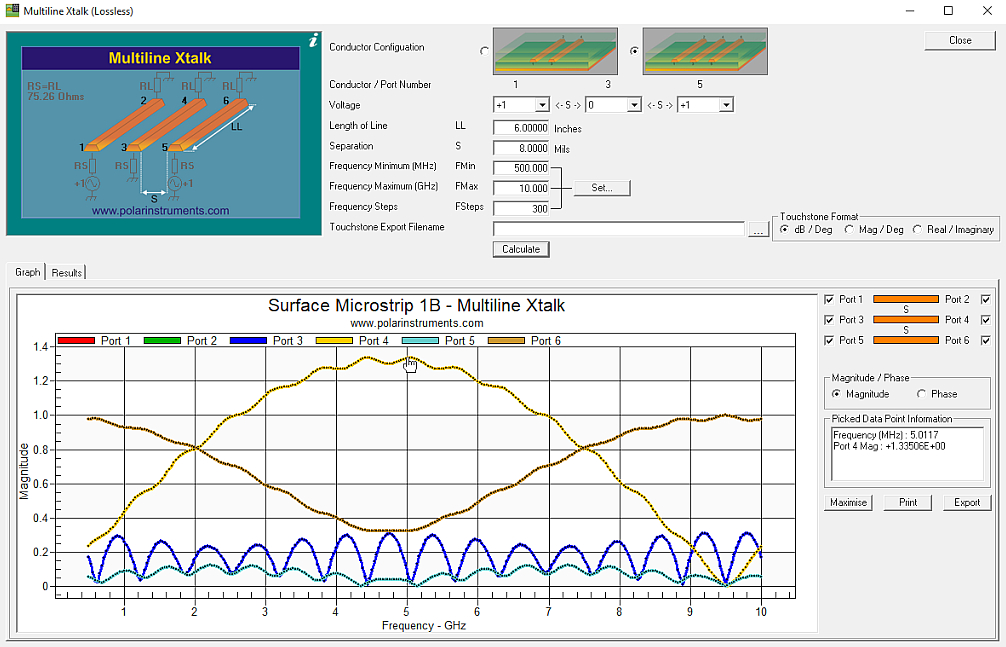Edit the Separation value field
The width and height of the screenshot is (1006, 647).
point(521,148)
